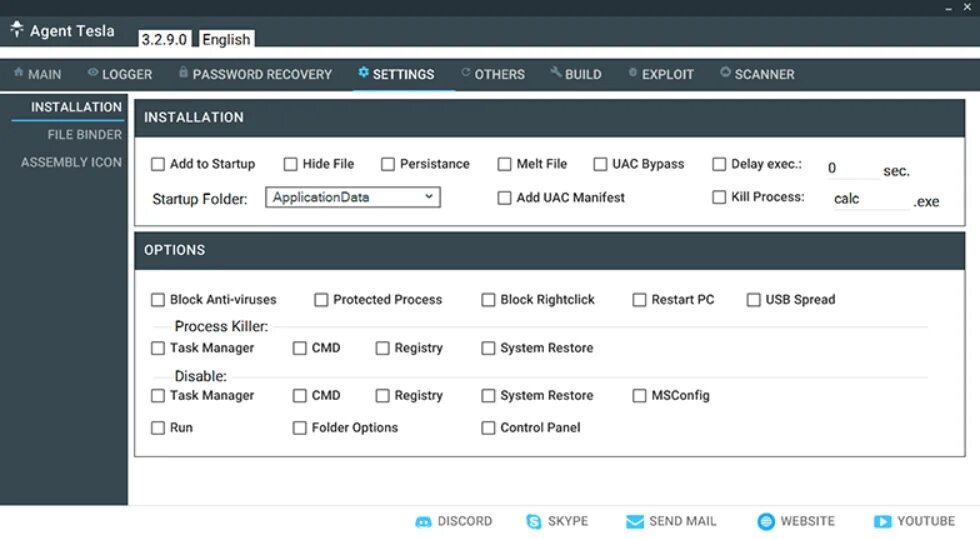Screen dimensions: 980x539
Task: Click the Kill Process name field
Action: pyautogui.click(x=870, y=199)
